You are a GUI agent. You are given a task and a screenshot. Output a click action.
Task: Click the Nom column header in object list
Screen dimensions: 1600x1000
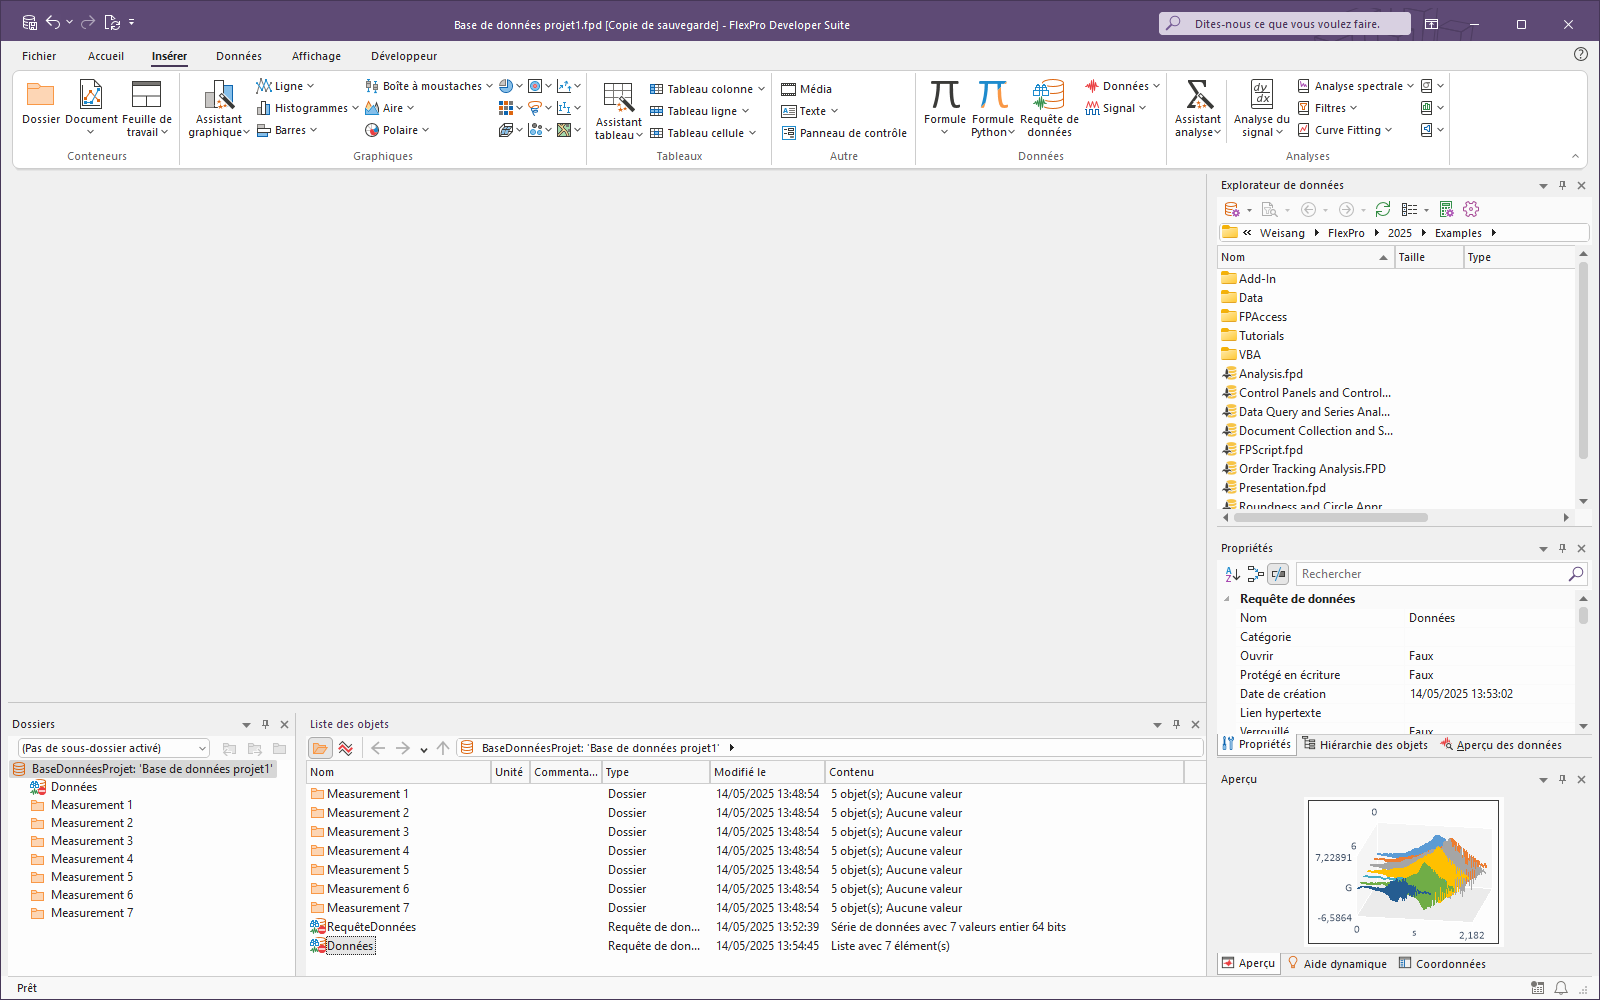(398, 772)
